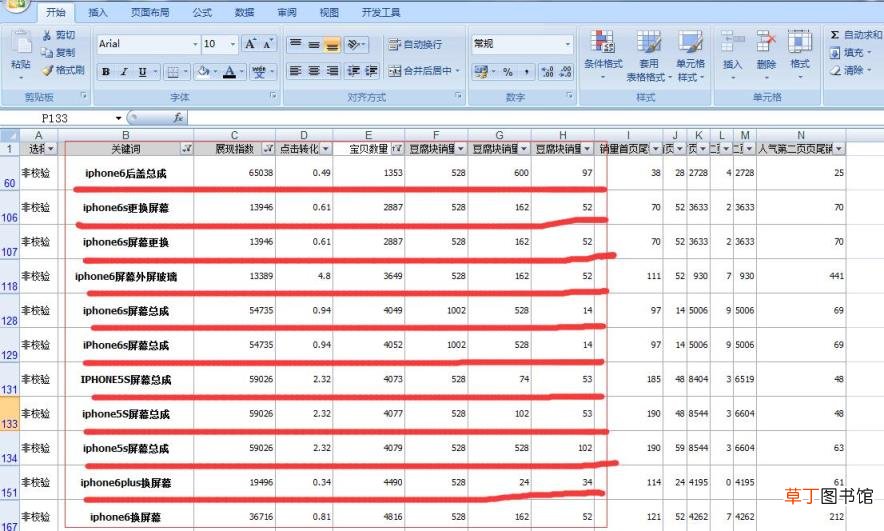Apply comma style number format
The height and width of the screenshot is (531, 884).
526,72
